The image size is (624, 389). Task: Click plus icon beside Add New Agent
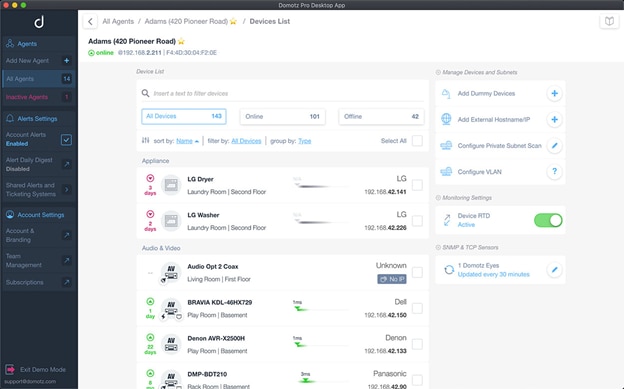66,61
